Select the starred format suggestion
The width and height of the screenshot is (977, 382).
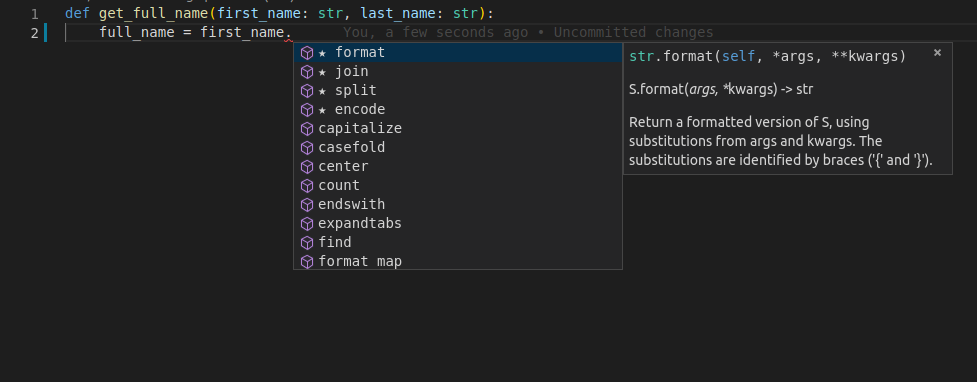click(x=457, y=53)
